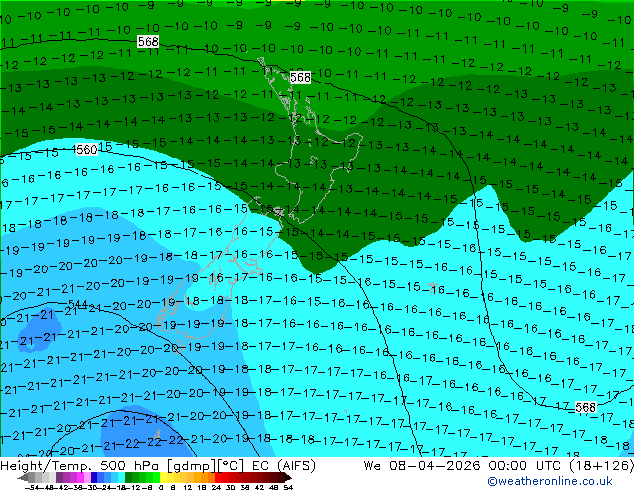Click the 560 contour label
This screenshot has width=634, height=490.
[x=86, y=150]
